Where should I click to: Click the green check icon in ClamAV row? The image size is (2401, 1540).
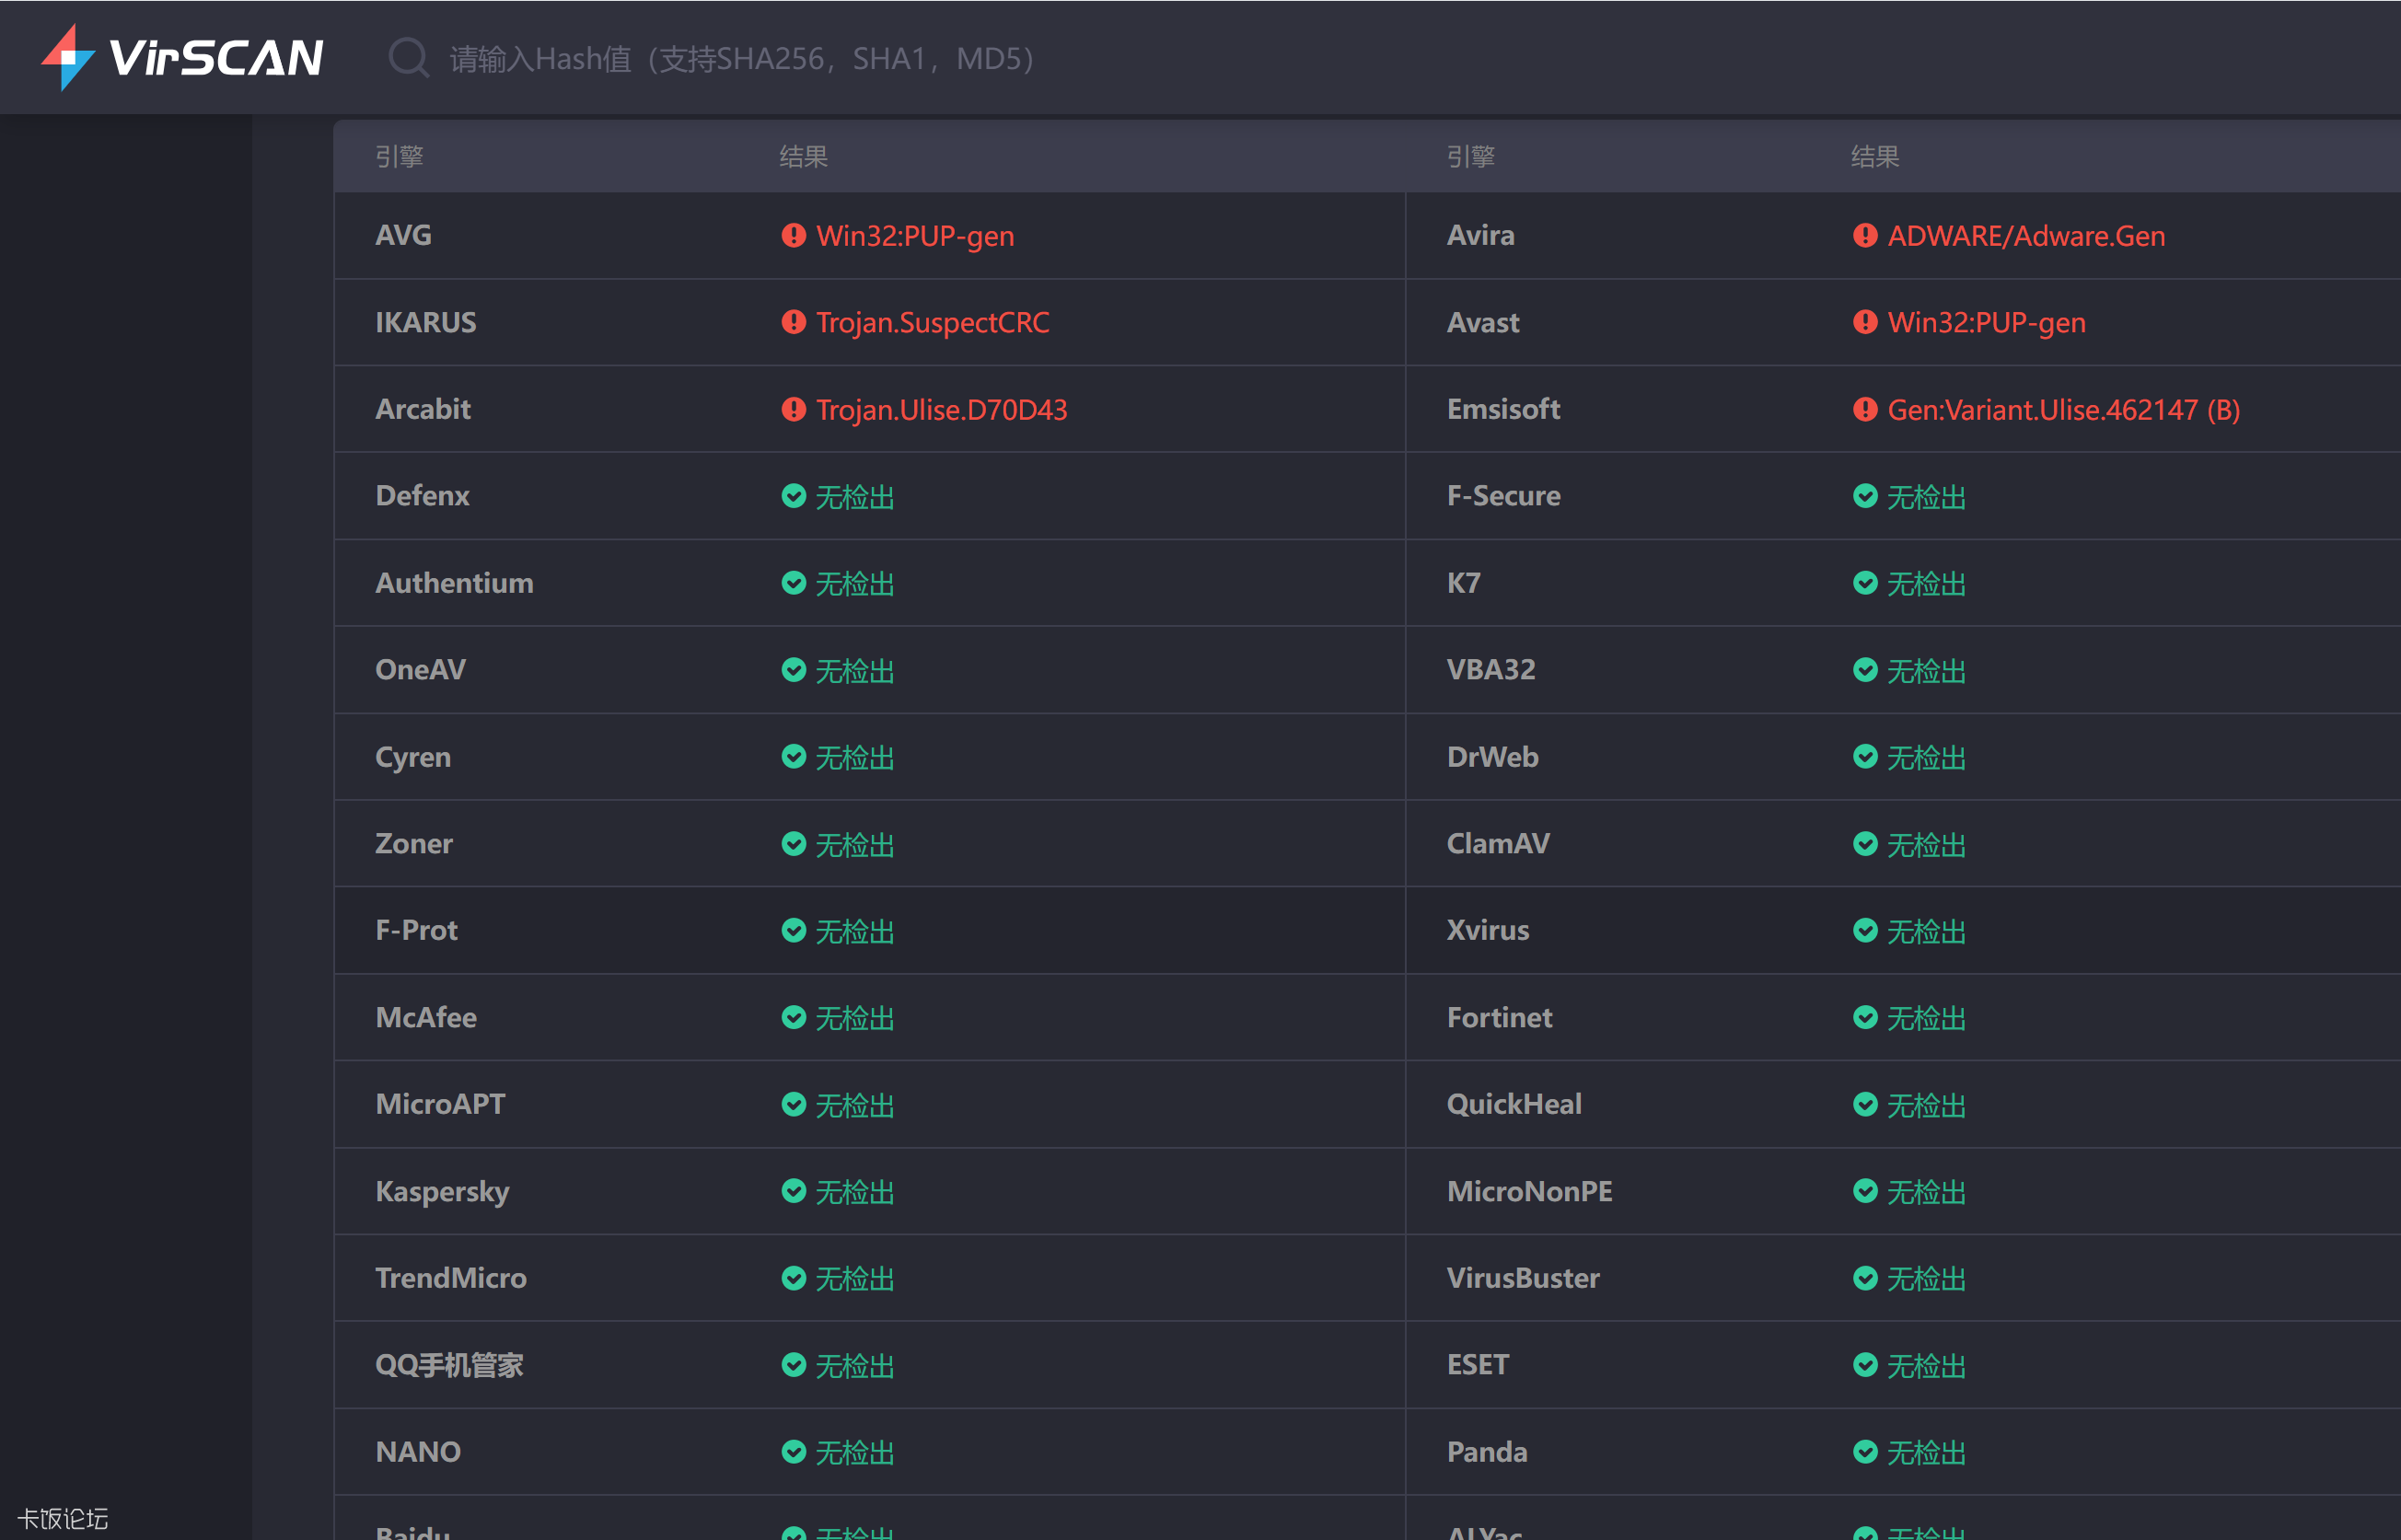(1864, 844)
